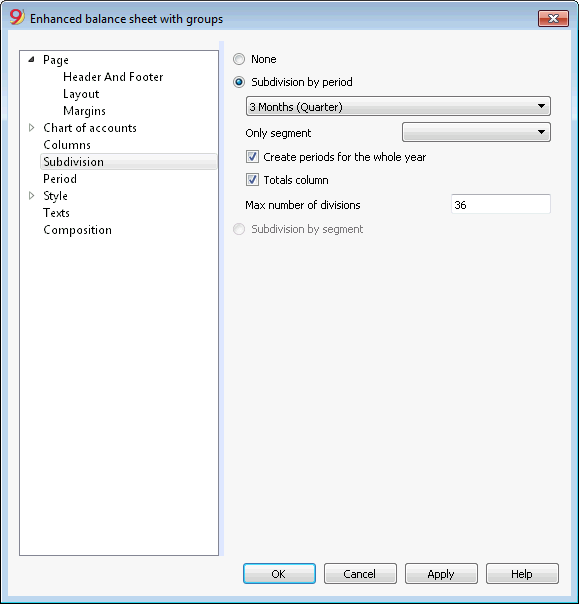Select the None radio option
The height and width of the screenshot is (604, 579).
tap(239, 59)
